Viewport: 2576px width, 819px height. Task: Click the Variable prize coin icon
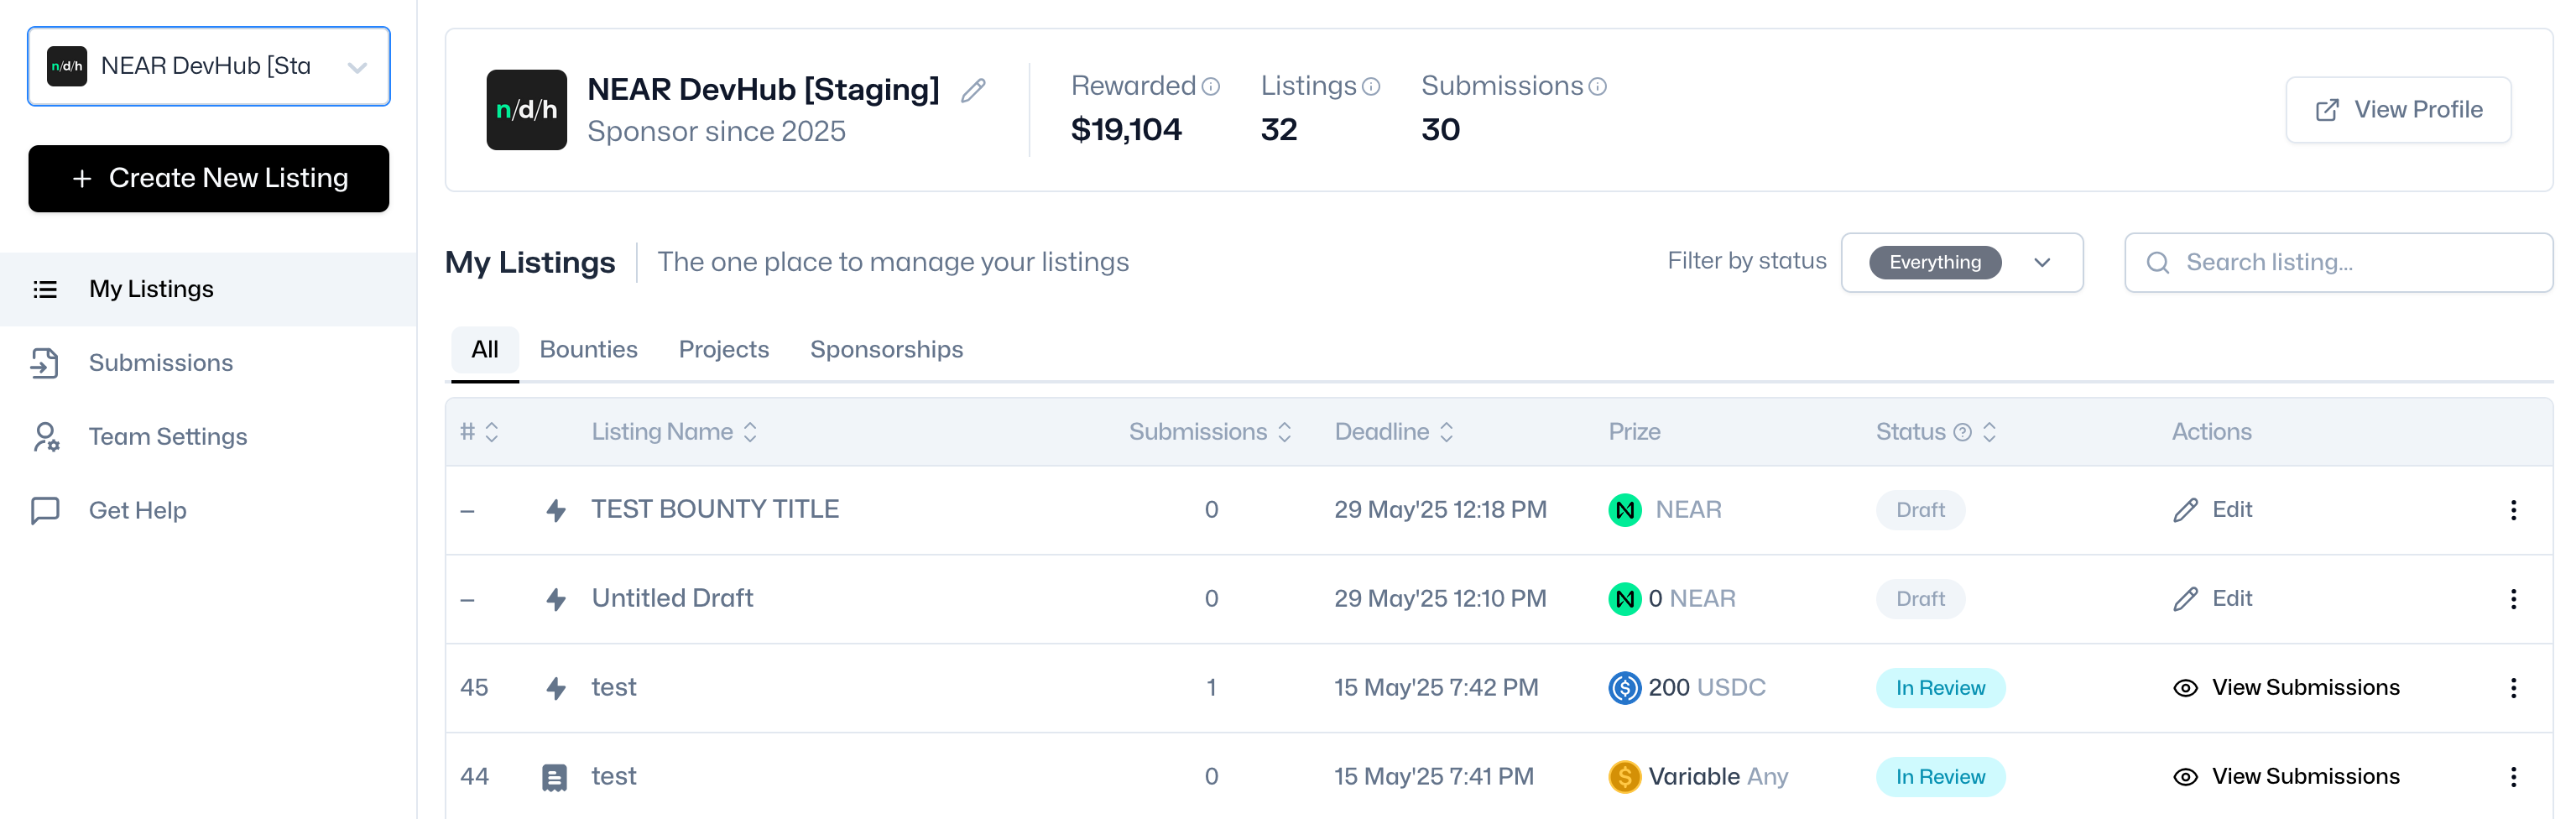tap(1624, 777)
